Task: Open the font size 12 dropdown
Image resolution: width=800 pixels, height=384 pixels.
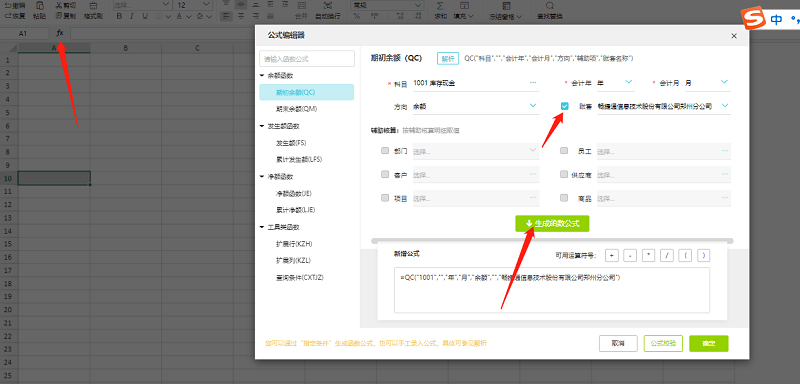Action: coord(206,5)
